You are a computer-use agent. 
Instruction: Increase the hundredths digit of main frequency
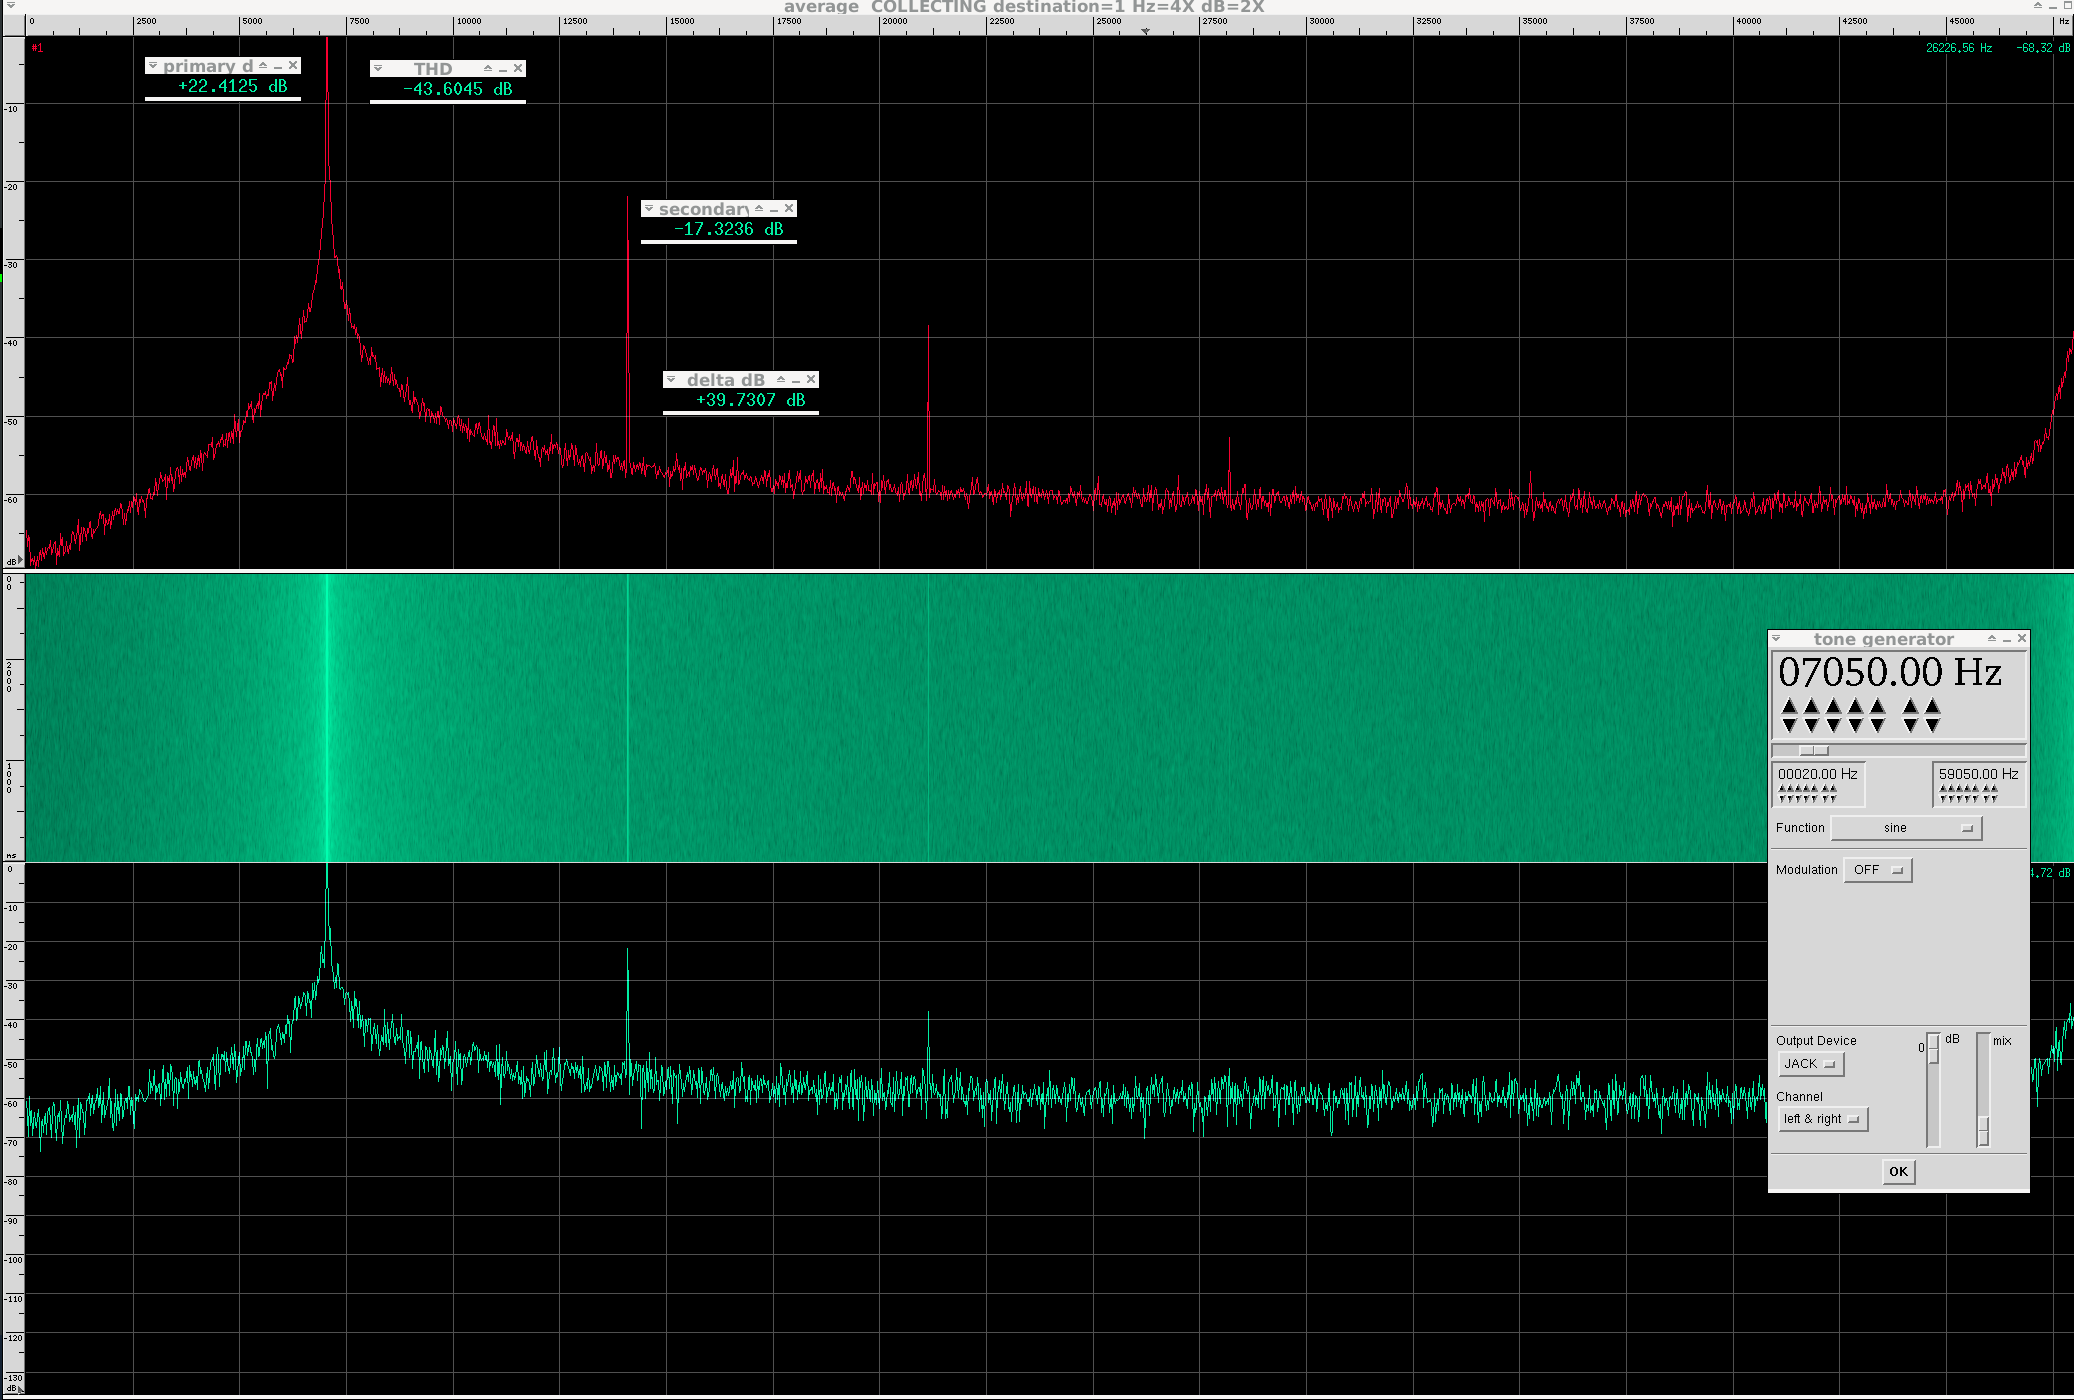coord(1933,706)
